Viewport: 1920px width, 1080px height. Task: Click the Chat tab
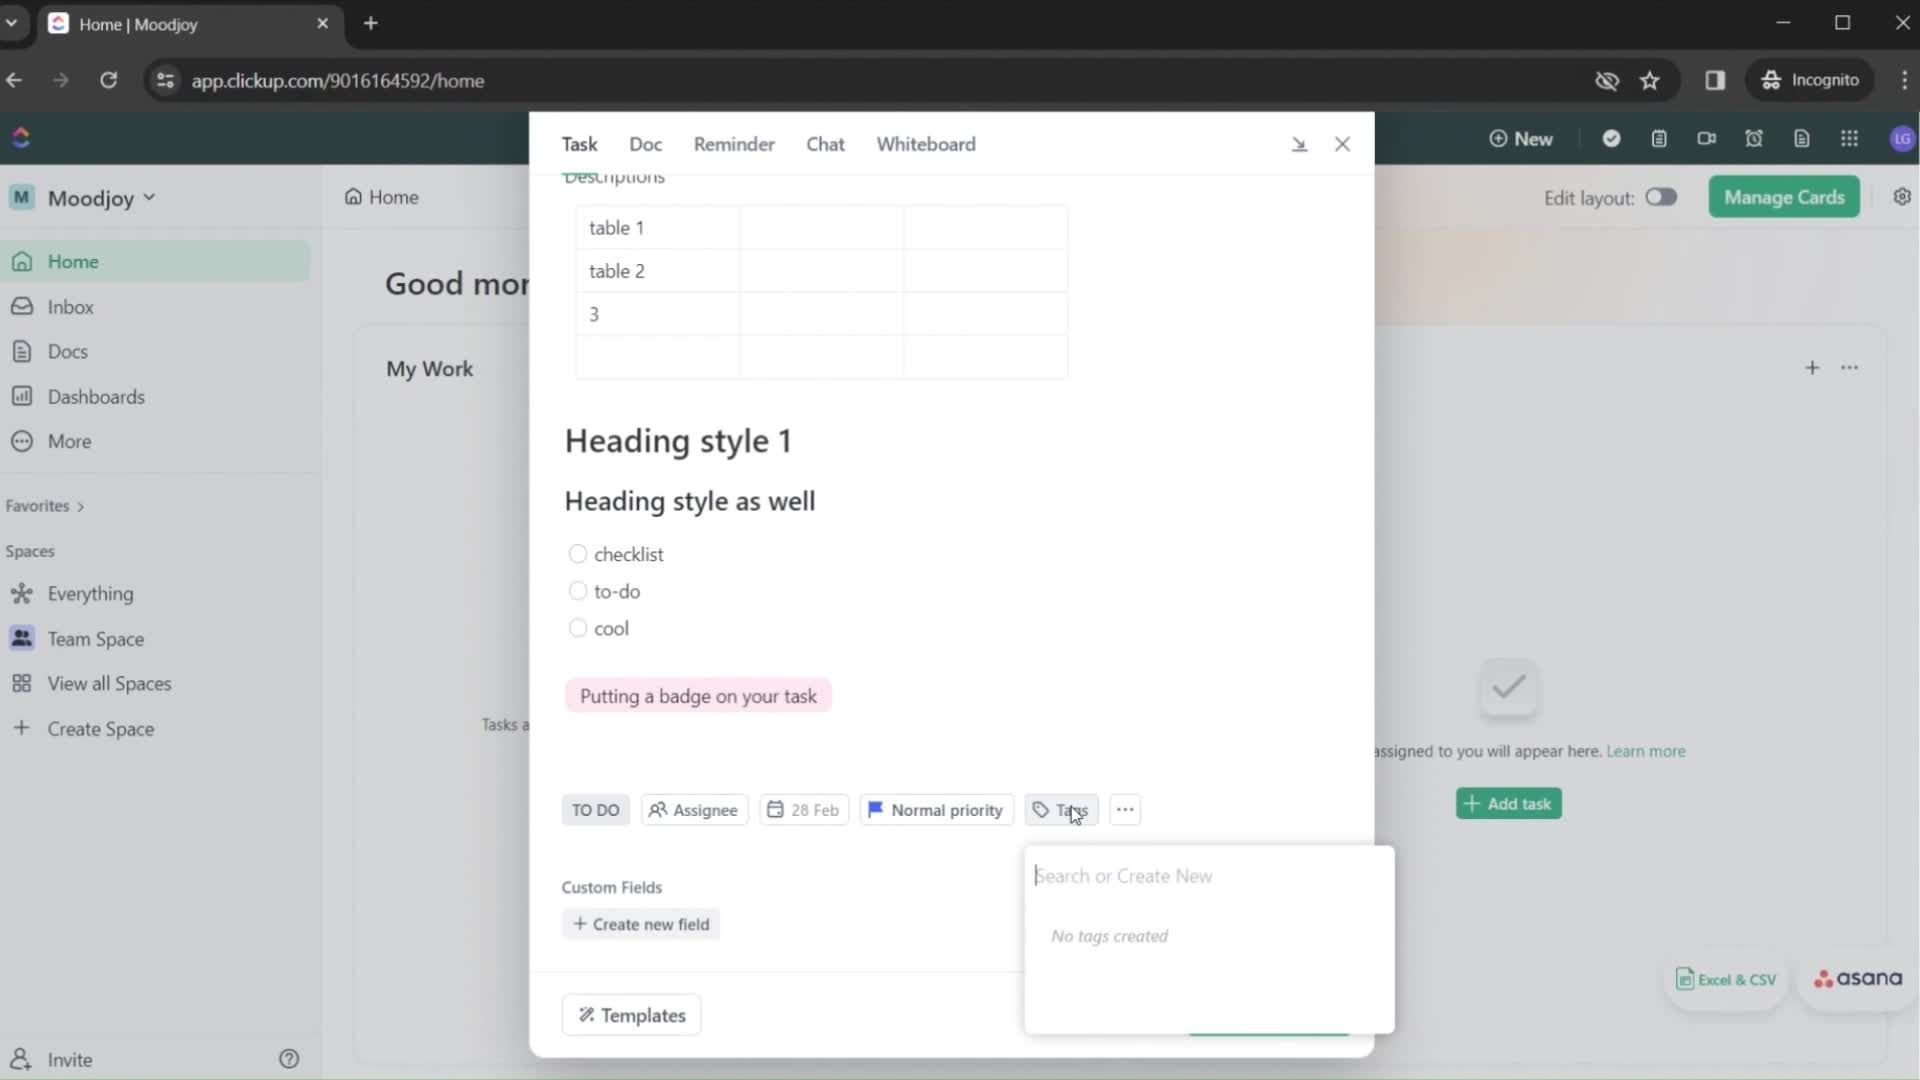(x=824, y=144)
